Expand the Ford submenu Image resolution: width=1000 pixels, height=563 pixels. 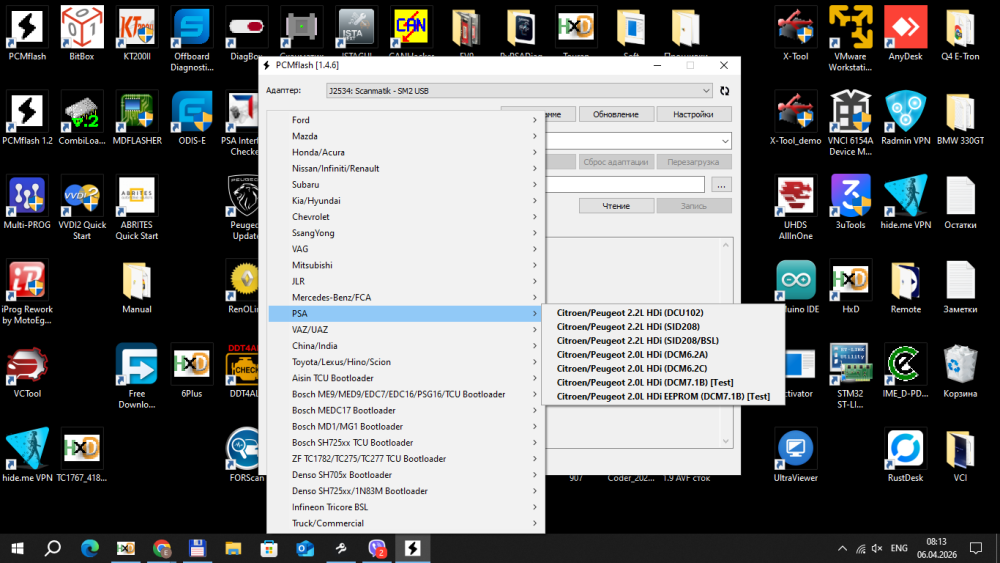pyautogui.click(x=406, y=120)
